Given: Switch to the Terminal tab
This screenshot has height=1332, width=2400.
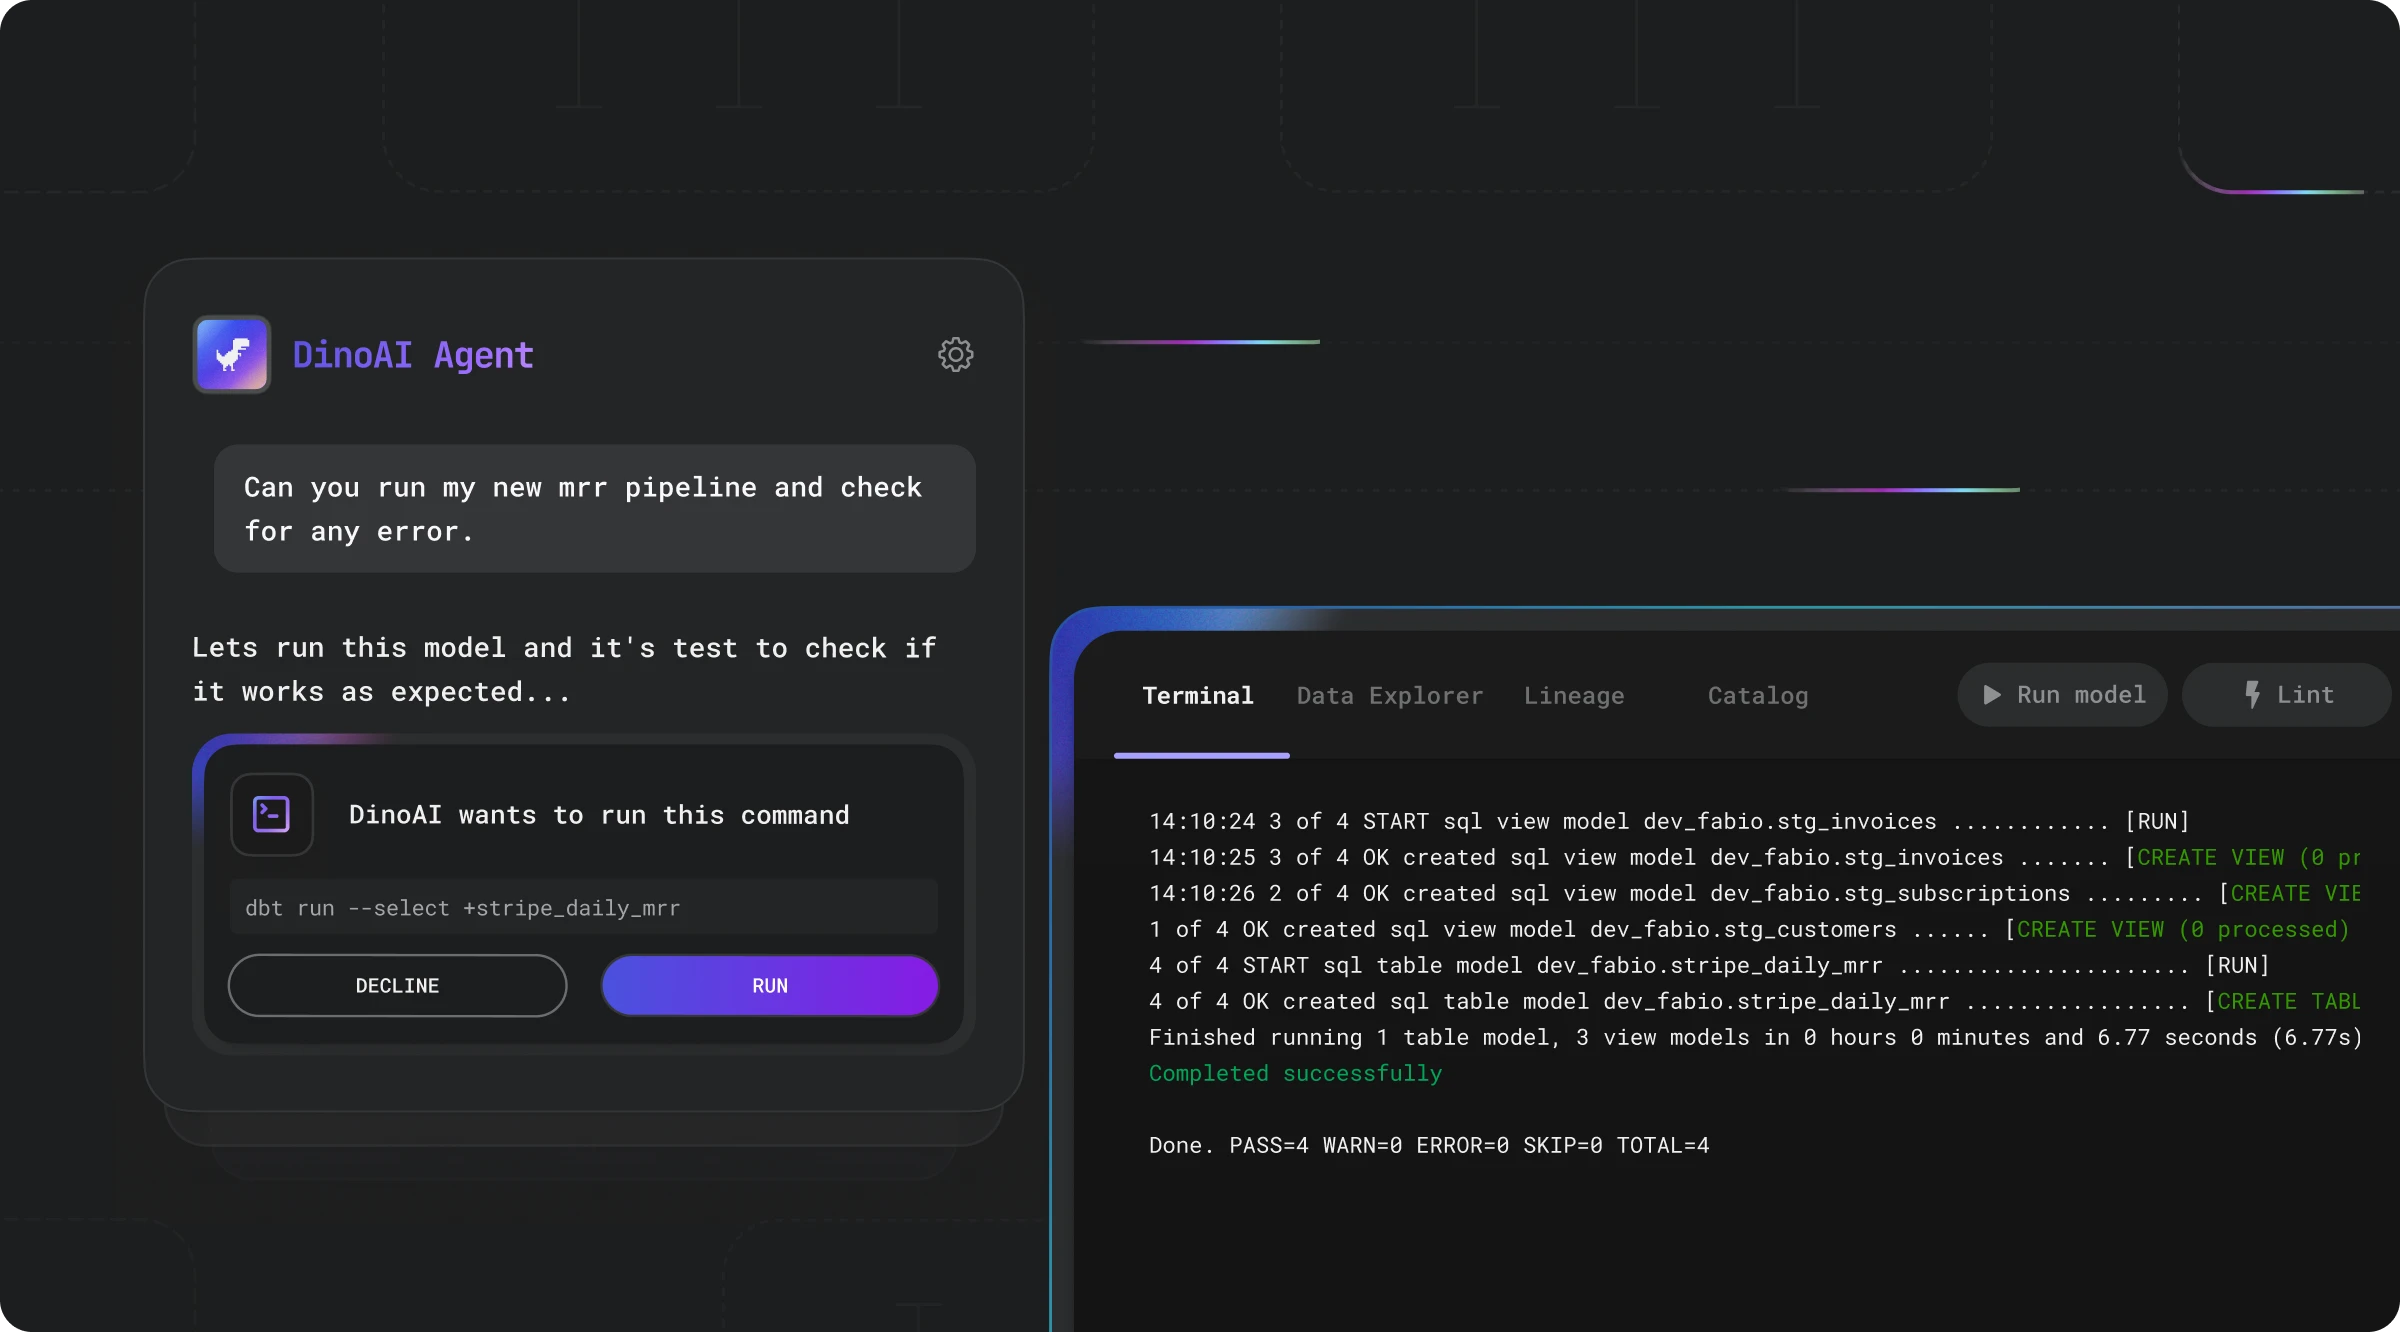Looking at the screenshot, I should click(x=1197, y=695).
